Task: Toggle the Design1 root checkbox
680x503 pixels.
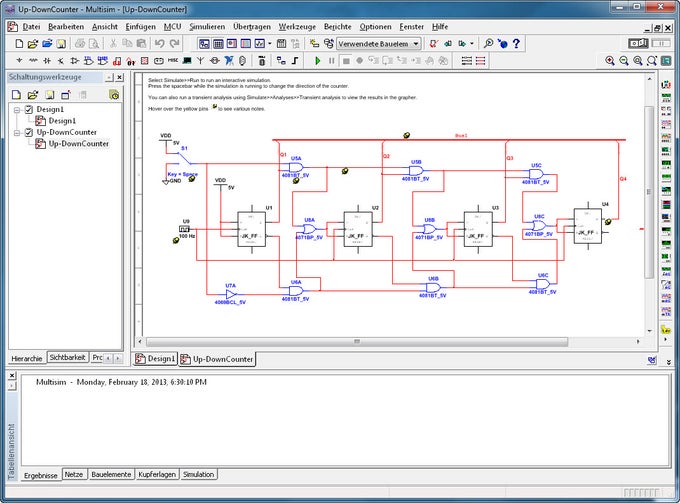Action: pos(29,109)
